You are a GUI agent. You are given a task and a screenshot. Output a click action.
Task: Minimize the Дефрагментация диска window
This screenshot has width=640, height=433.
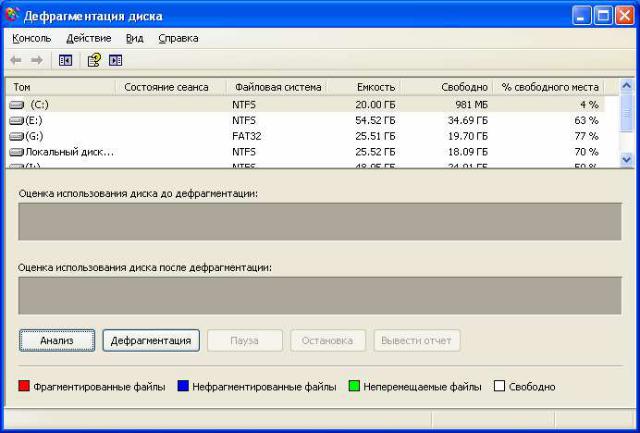pos(581,16)
